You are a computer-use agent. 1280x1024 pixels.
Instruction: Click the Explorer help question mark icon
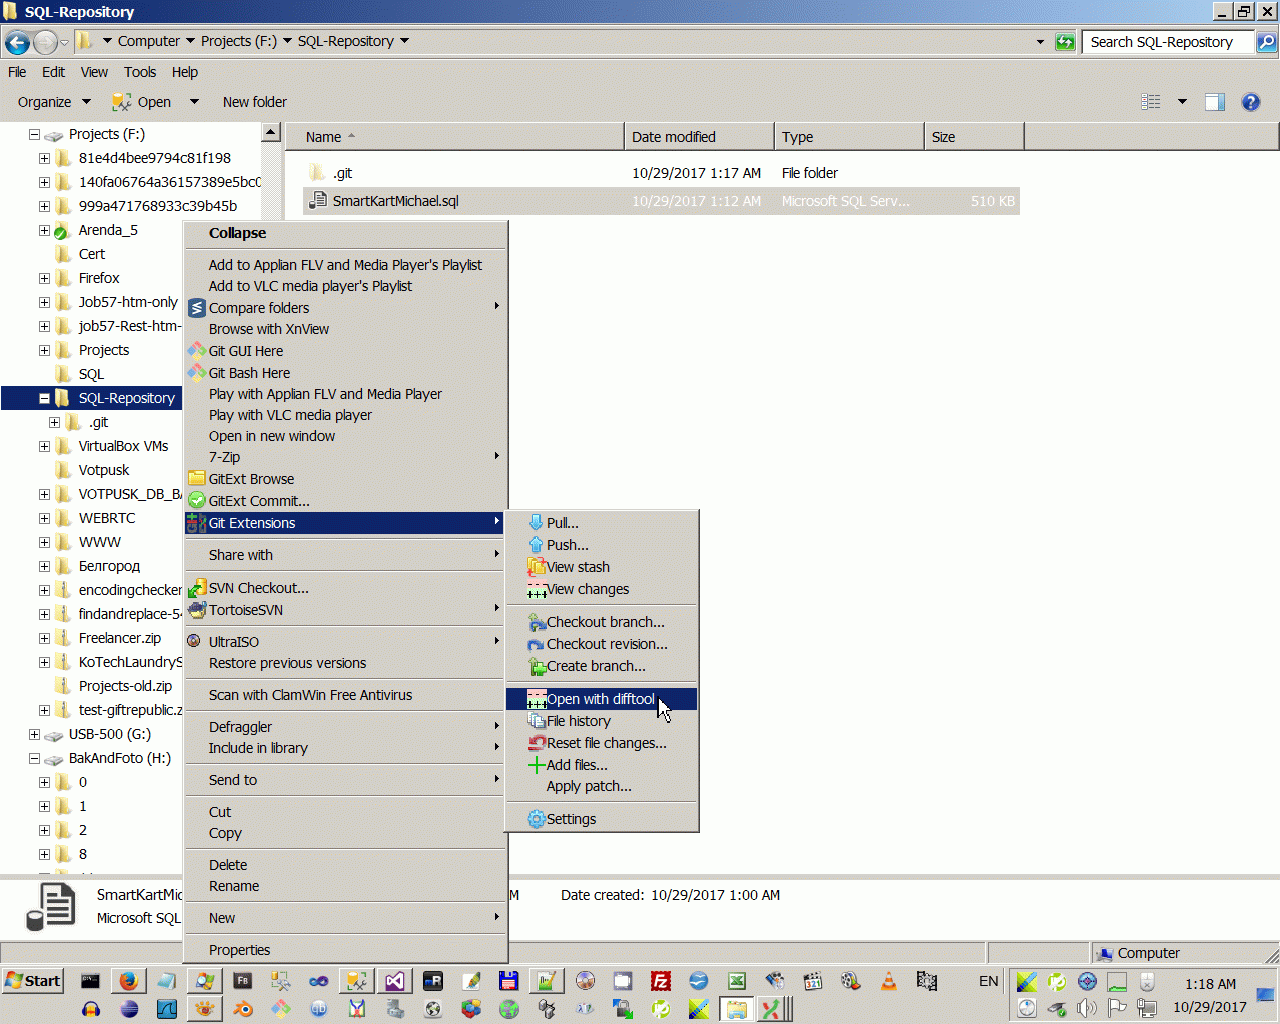[1250, 102]
